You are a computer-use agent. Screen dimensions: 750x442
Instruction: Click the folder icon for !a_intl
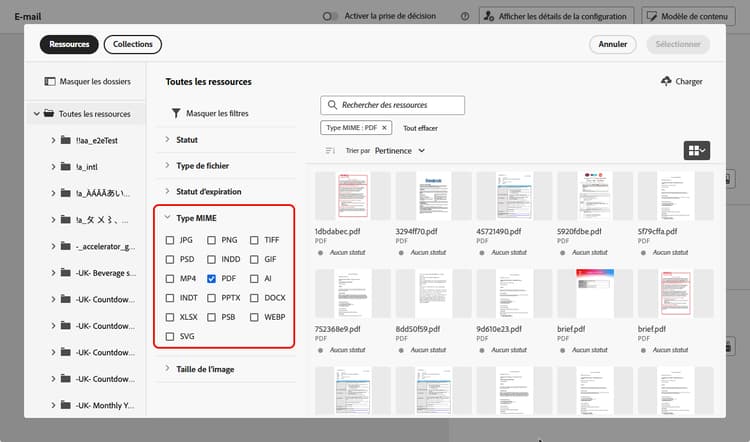click(x=66, y=166)
